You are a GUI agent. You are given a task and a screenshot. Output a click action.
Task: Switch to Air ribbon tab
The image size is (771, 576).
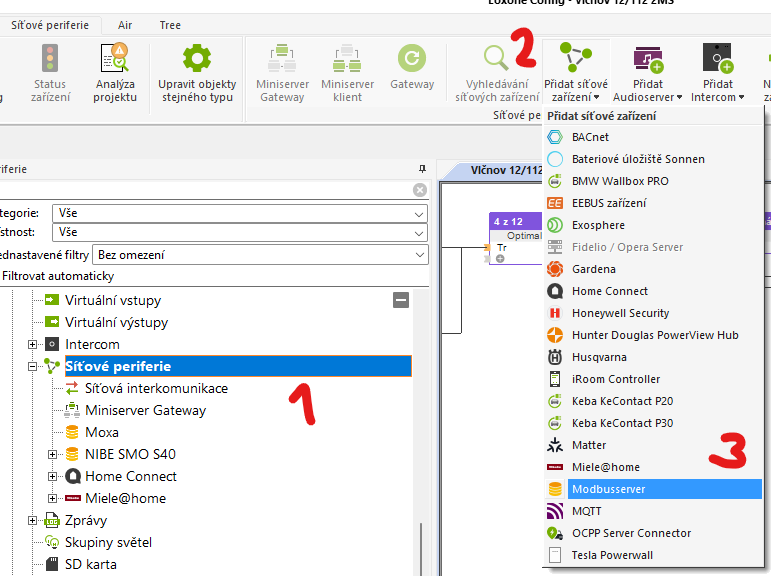pos(125,25)
